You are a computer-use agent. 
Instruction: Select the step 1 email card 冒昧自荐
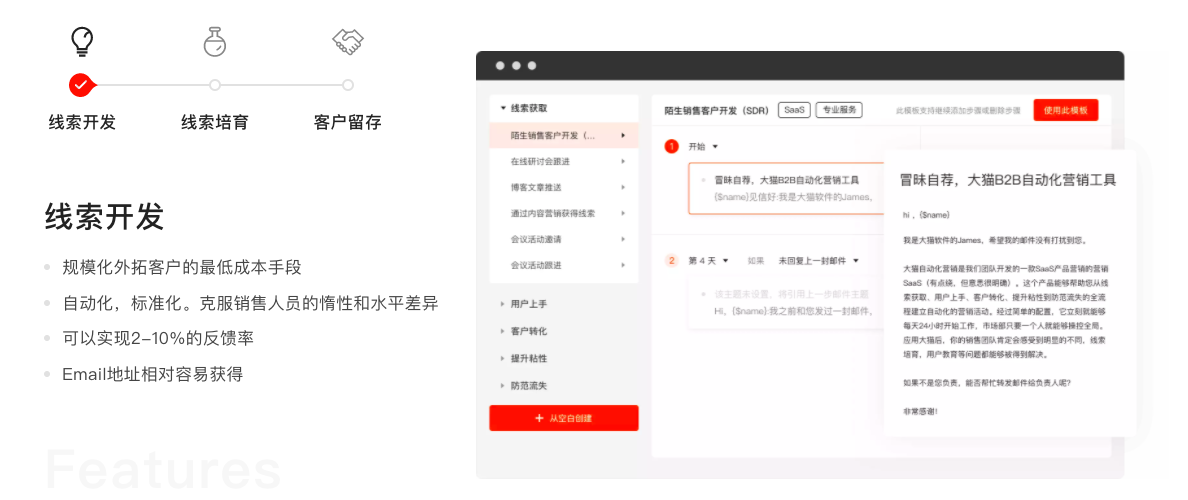click(786, 189)
